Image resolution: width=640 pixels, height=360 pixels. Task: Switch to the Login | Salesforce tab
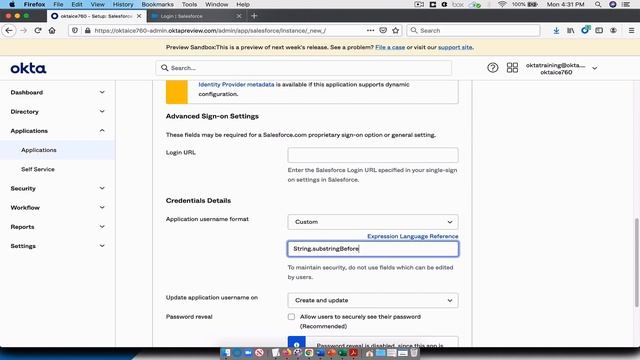(x=196, y=16)
